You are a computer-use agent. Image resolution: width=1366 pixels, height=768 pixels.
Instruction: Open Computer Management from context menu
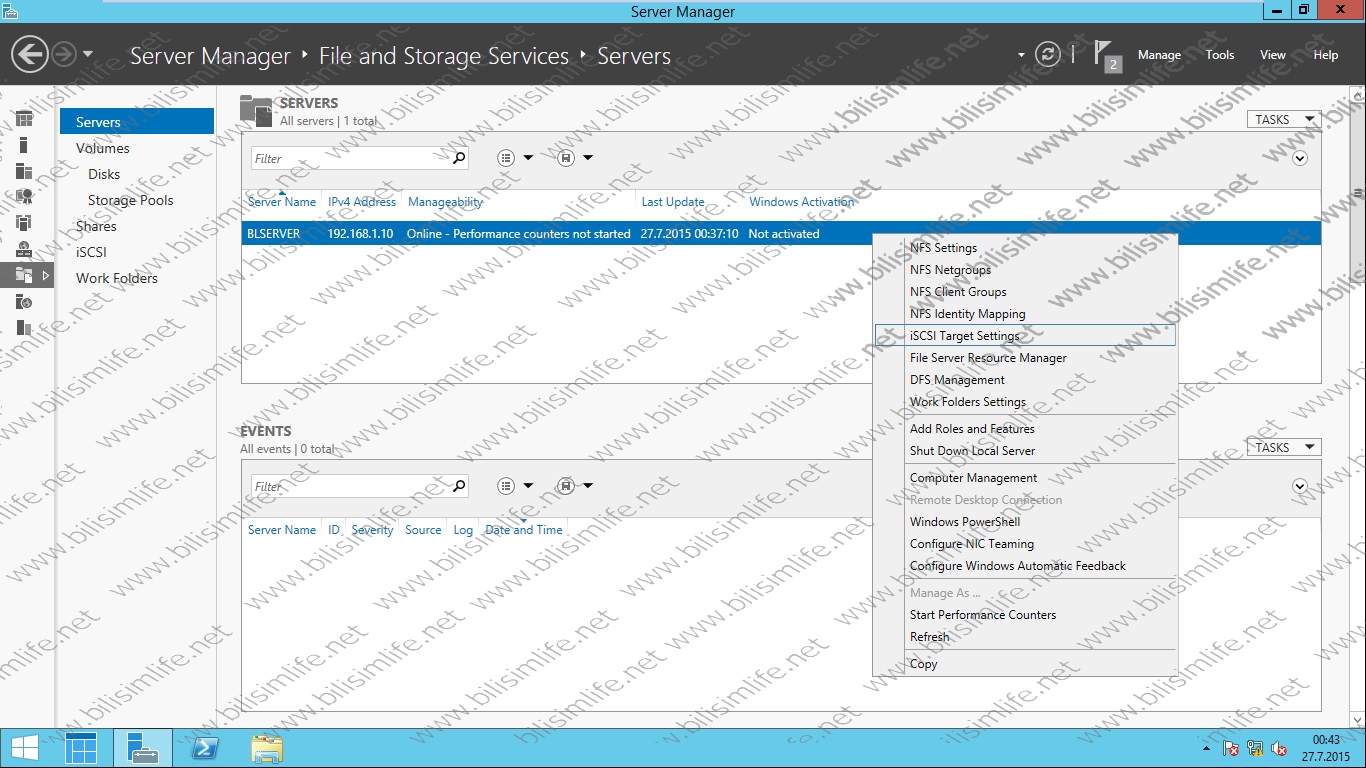pos(1025,478)
